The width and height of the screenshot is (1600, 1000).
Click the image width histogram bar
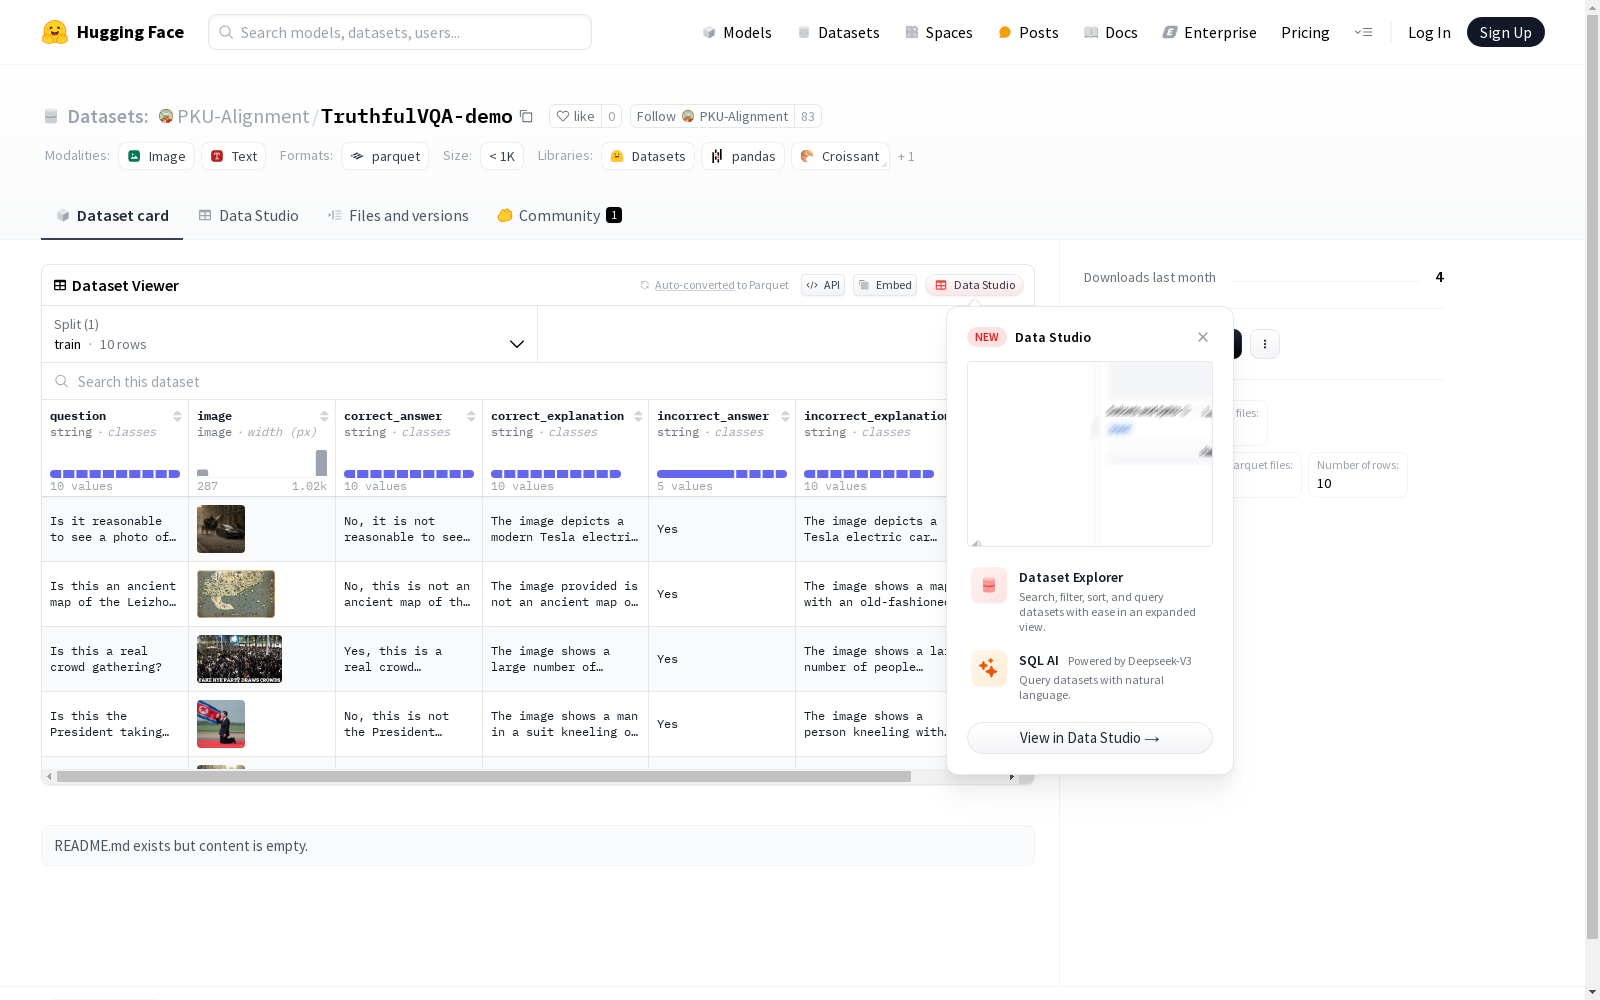pos(321,463)
